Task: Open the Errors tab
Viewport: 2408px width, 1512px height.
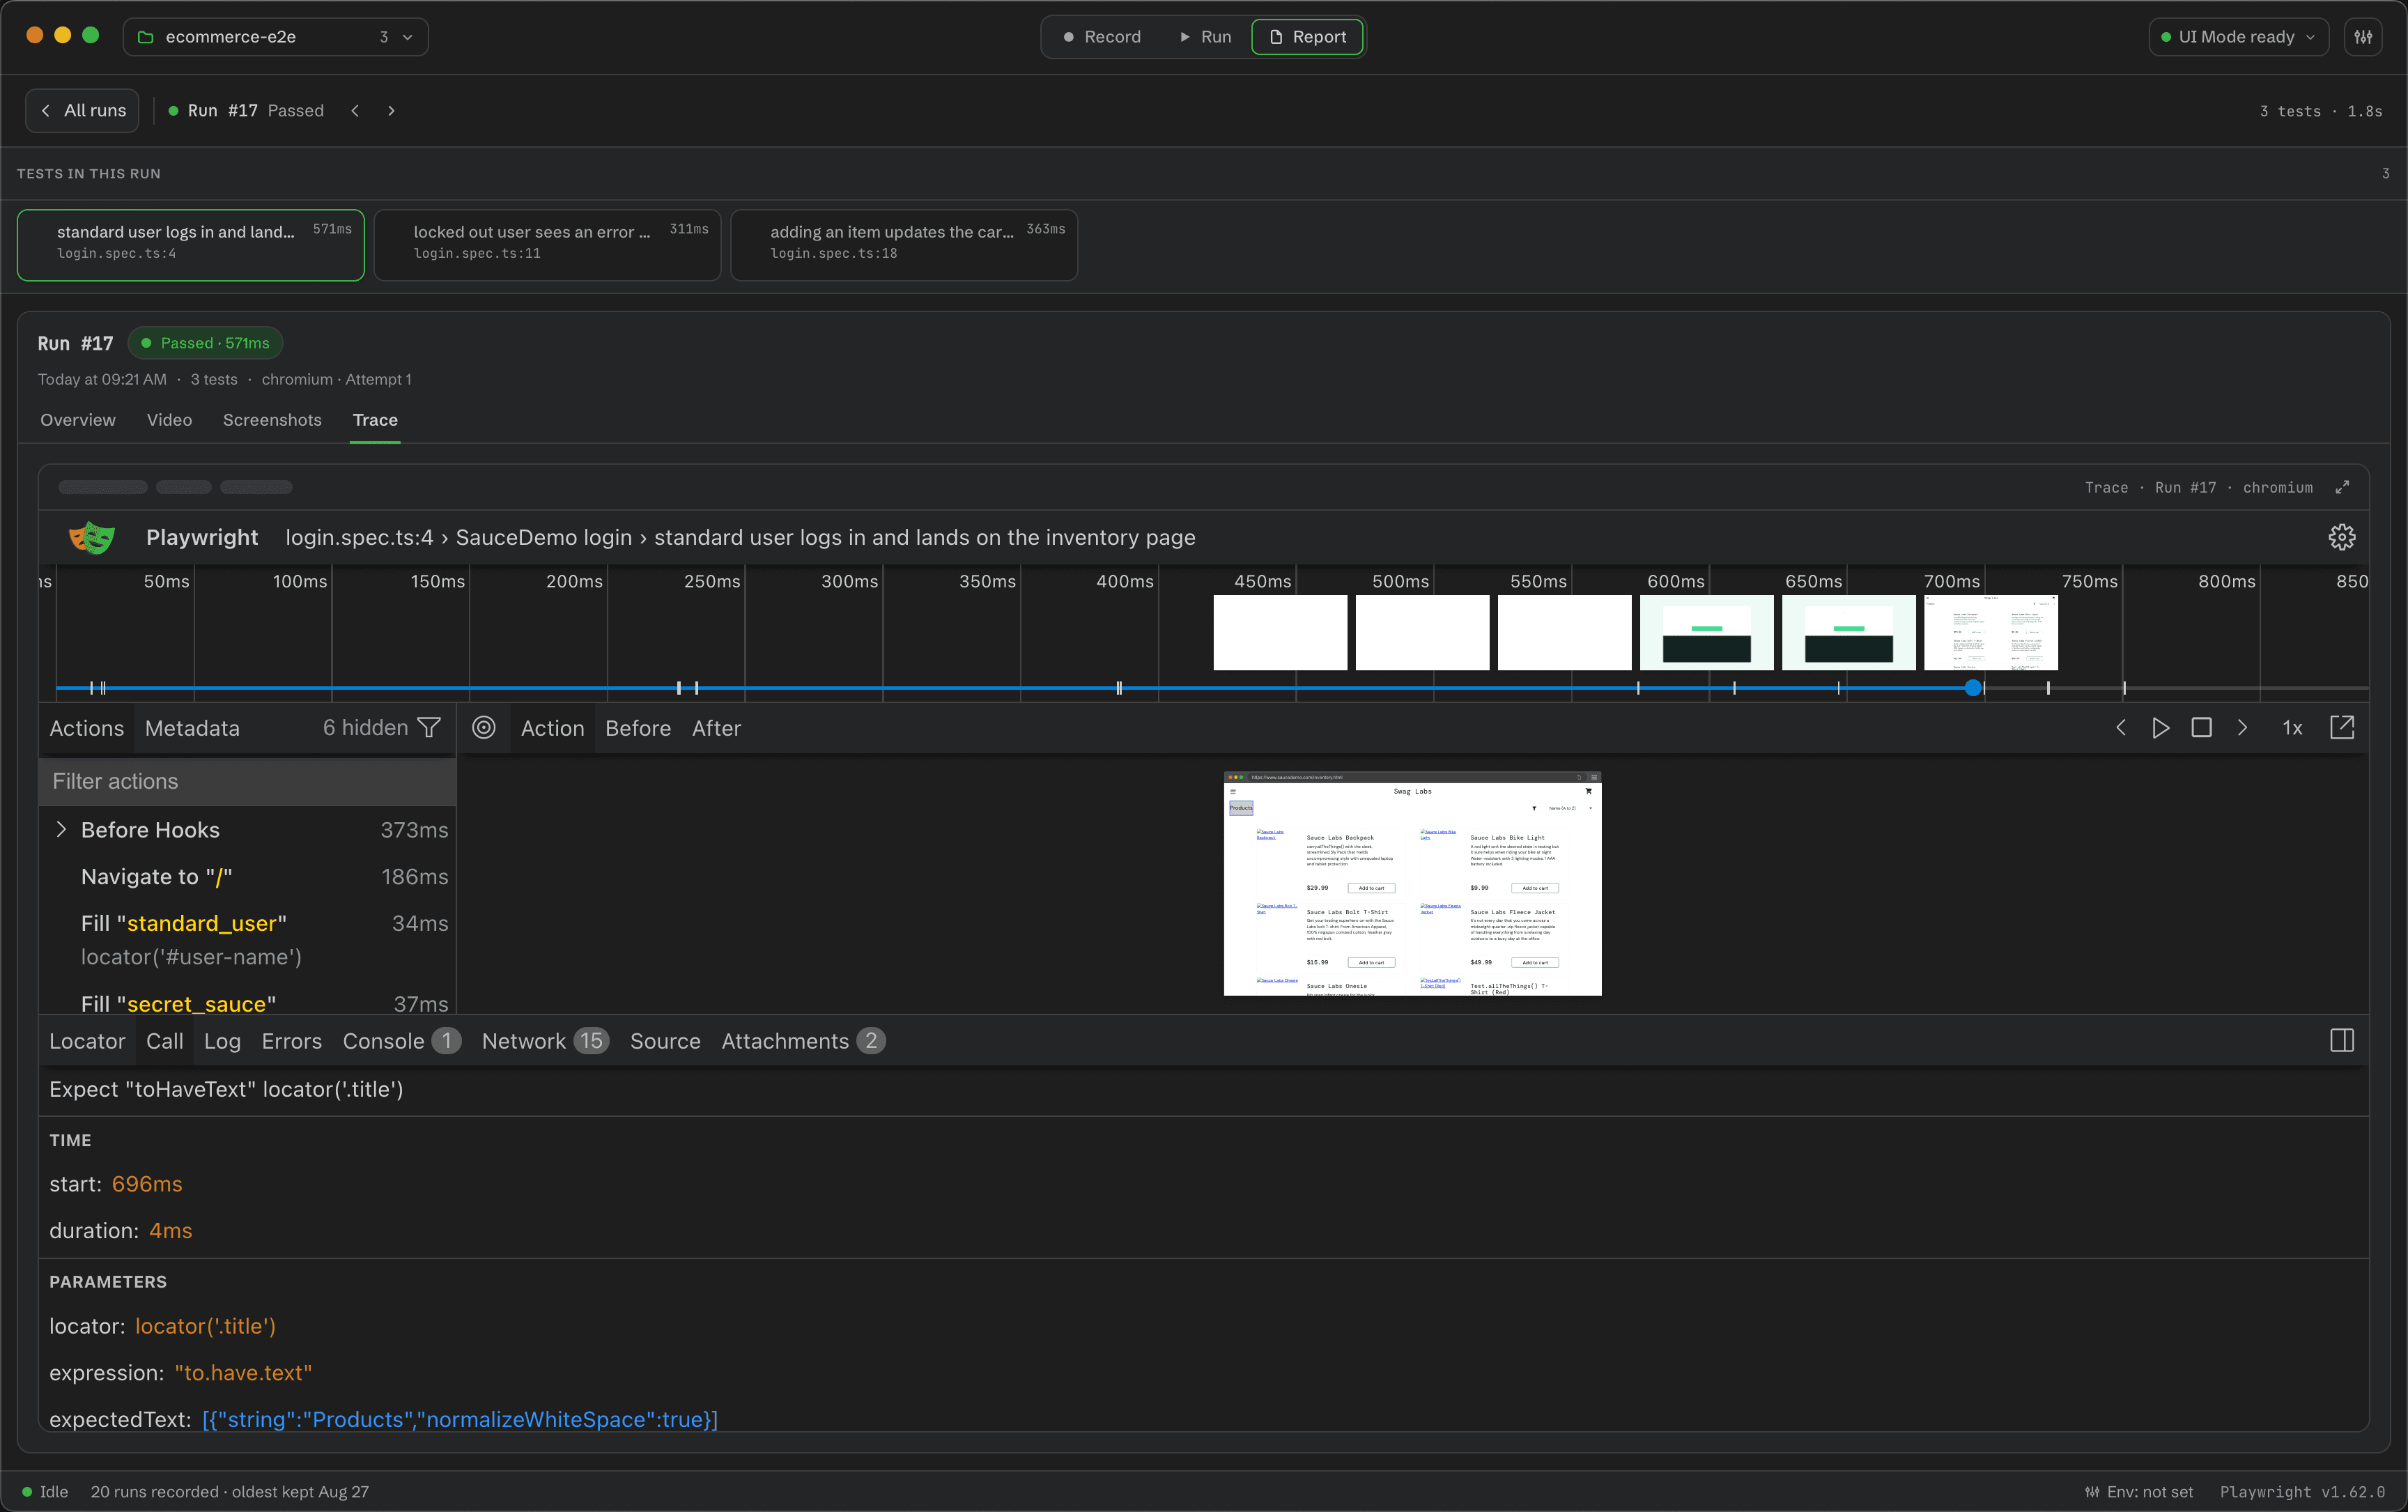Action: pyautogui.click(x=292, y=1041)
